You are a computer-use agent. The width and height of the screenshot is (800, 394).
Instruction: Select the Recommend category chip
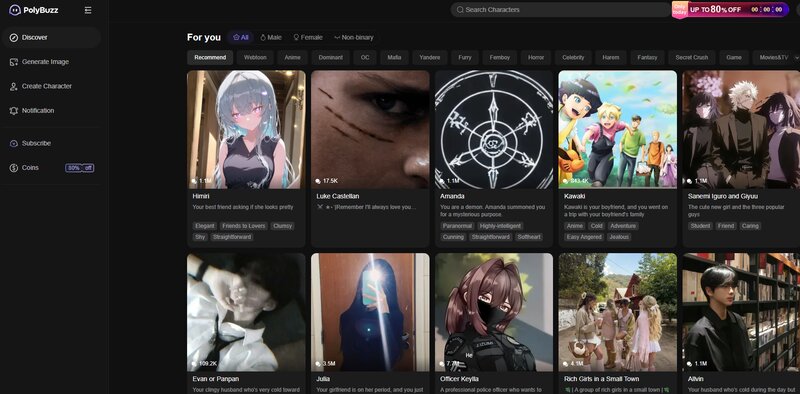[210, 58]
